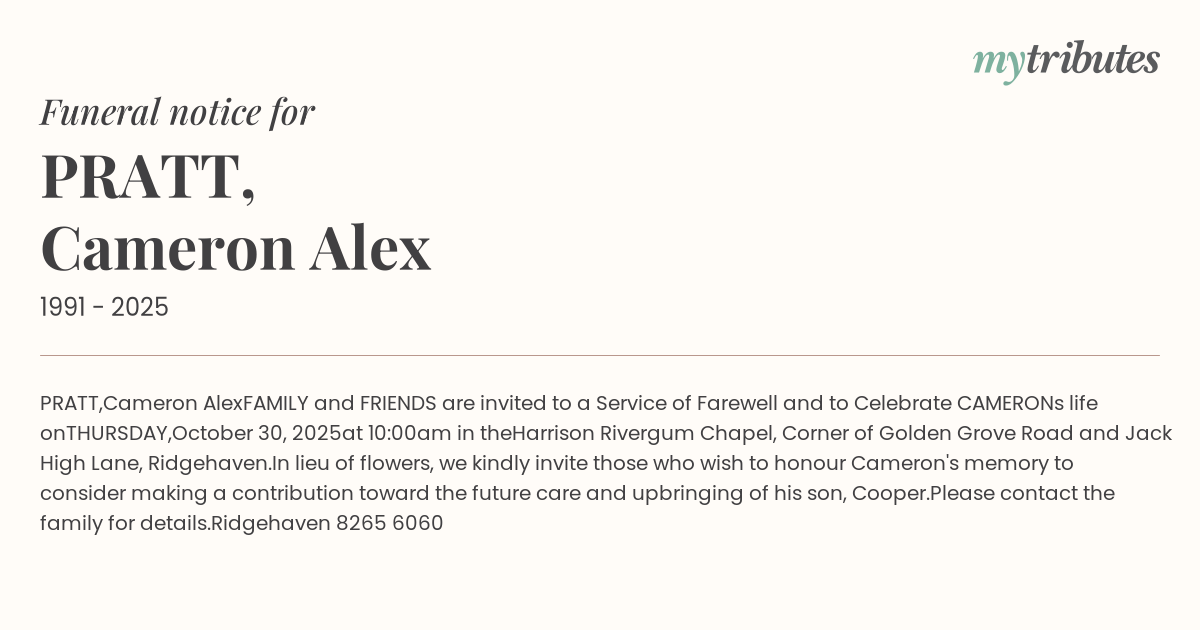
Task: Click "Please contact the" sentence start
Action: pos(1022,493)
